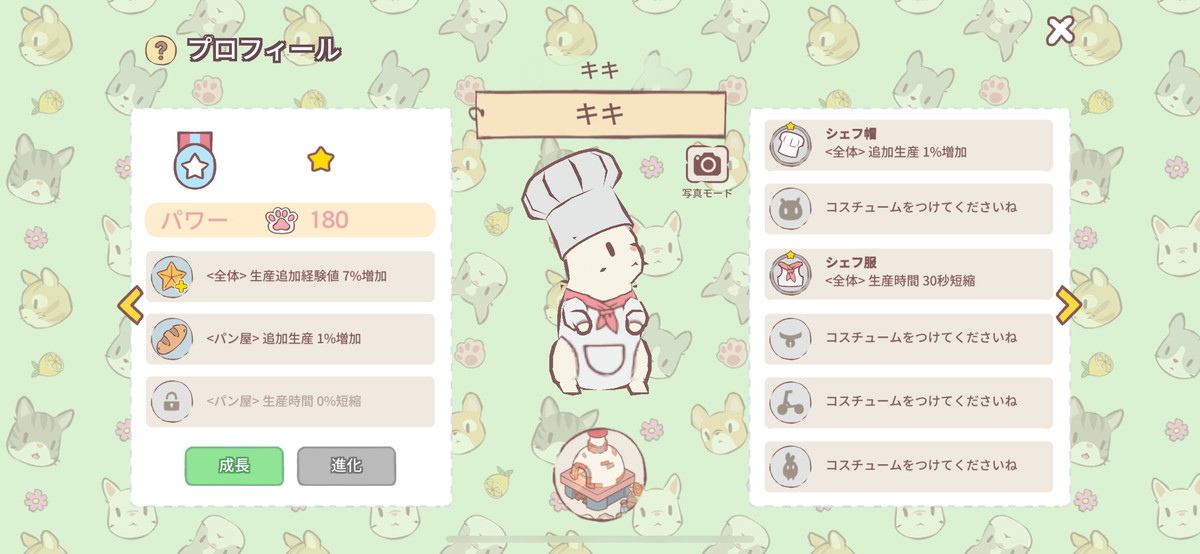
Task: Open the photo mode camera icon
Action: point(707,163)
